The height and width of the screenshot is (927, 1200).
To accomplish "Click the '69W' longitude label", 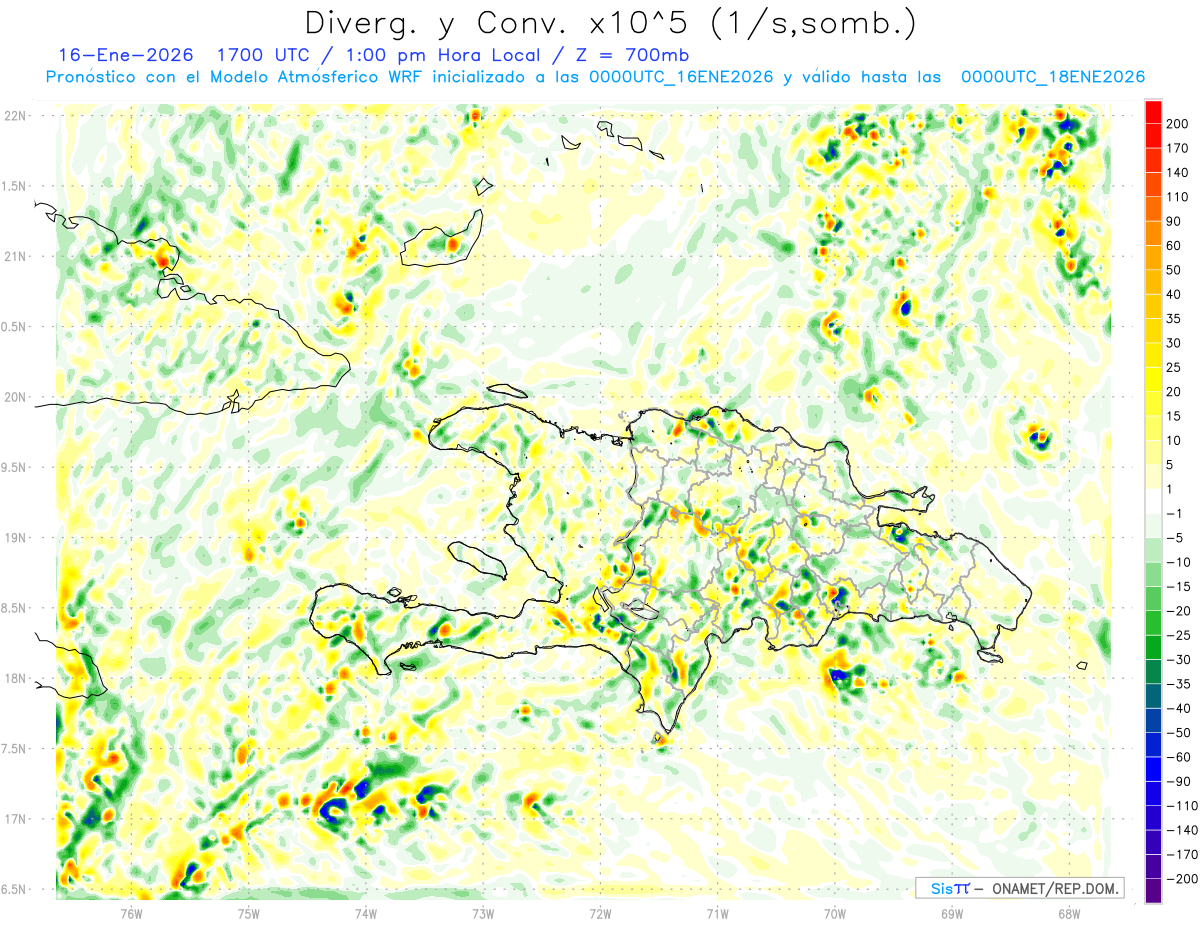I will click(x=952, y=913).
